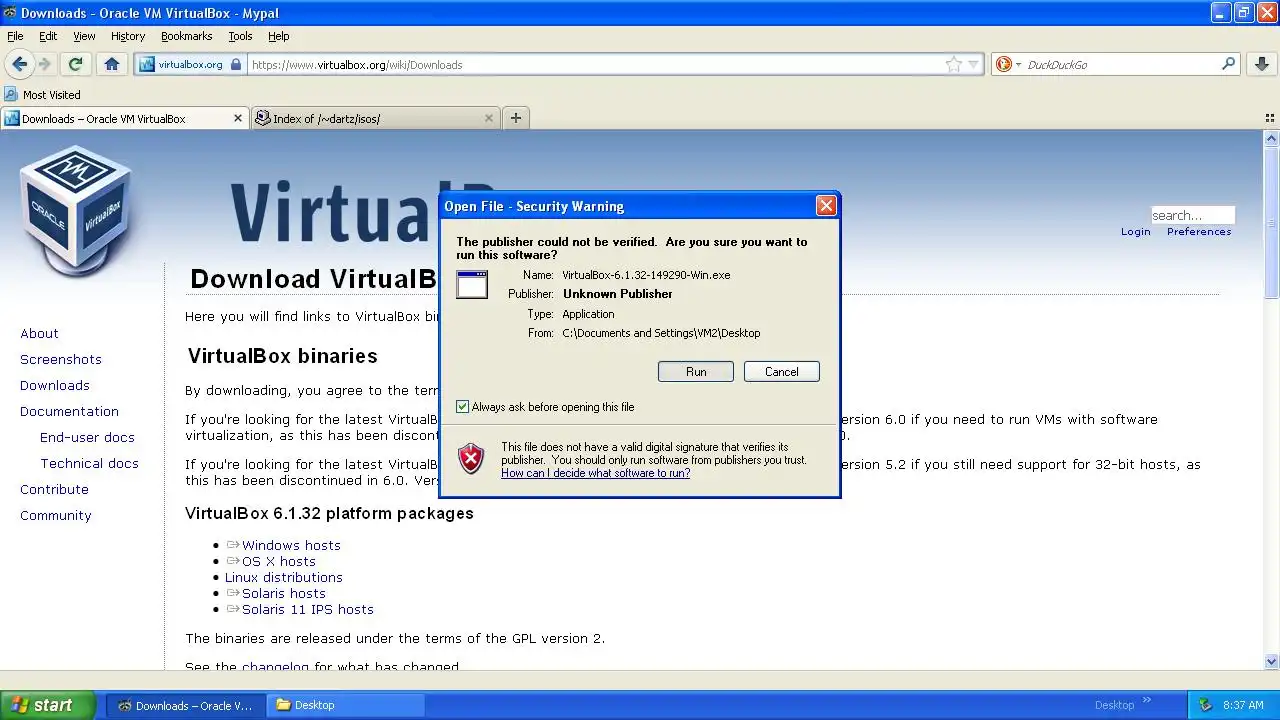Switch to the Desktop folder taskbar button
Screen dimensions: 1280x720
point(347,705)
